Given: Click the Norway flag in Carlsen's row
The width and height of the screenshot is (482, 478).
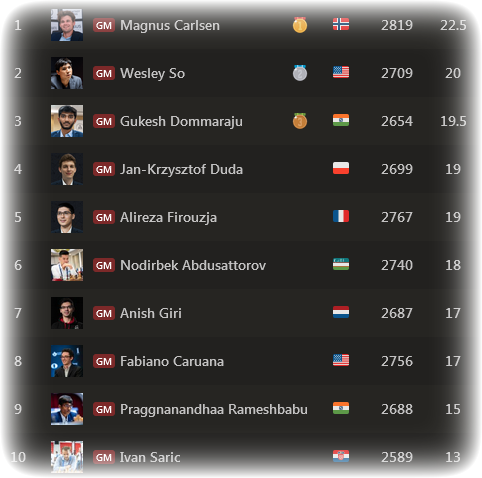Looking at the screenshot, I should [341, 24].
